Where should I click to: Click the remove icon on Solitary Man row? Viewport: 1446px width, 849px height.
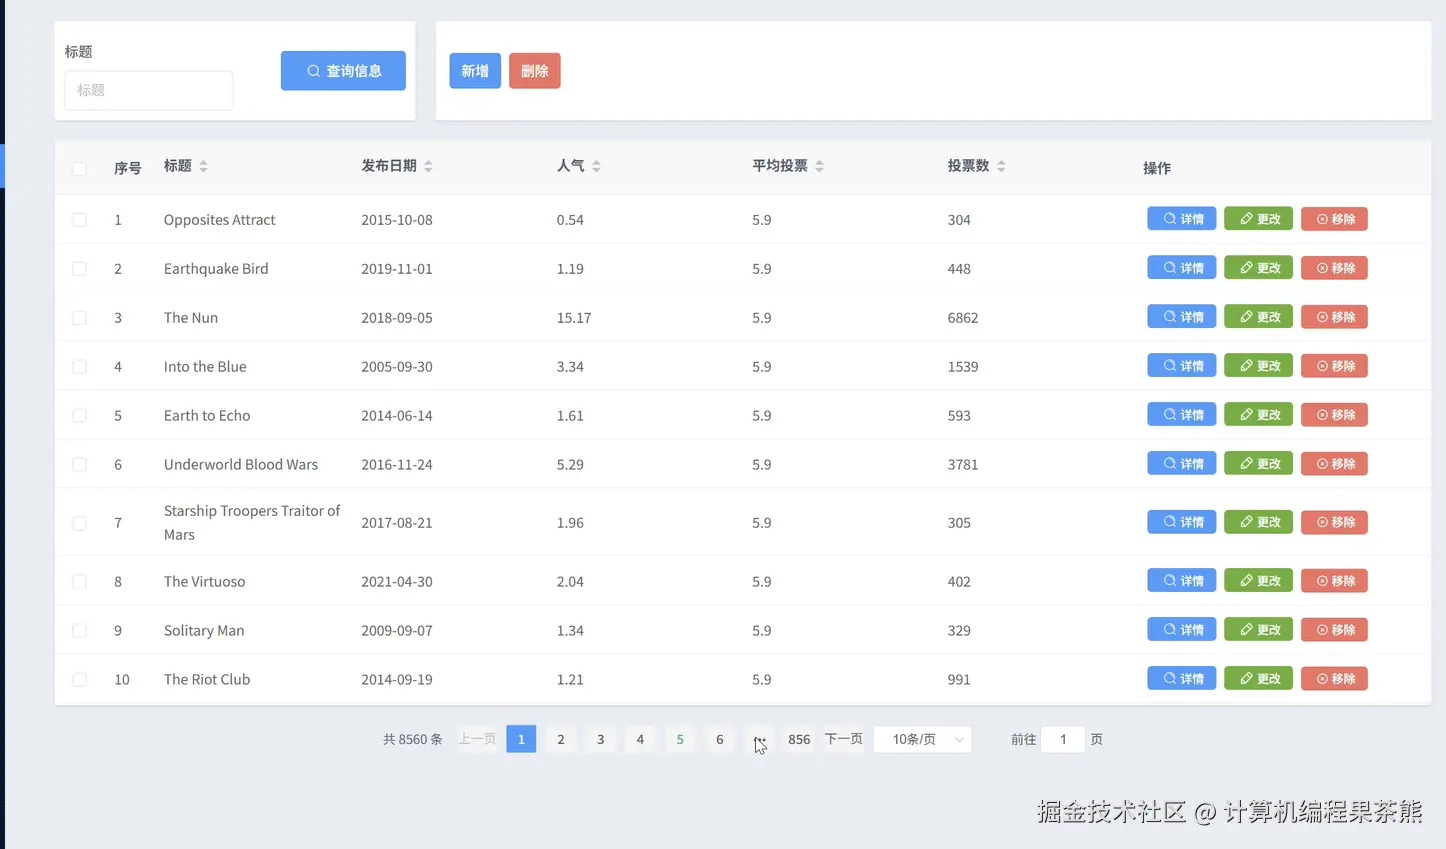click(x=1322, y=629)
